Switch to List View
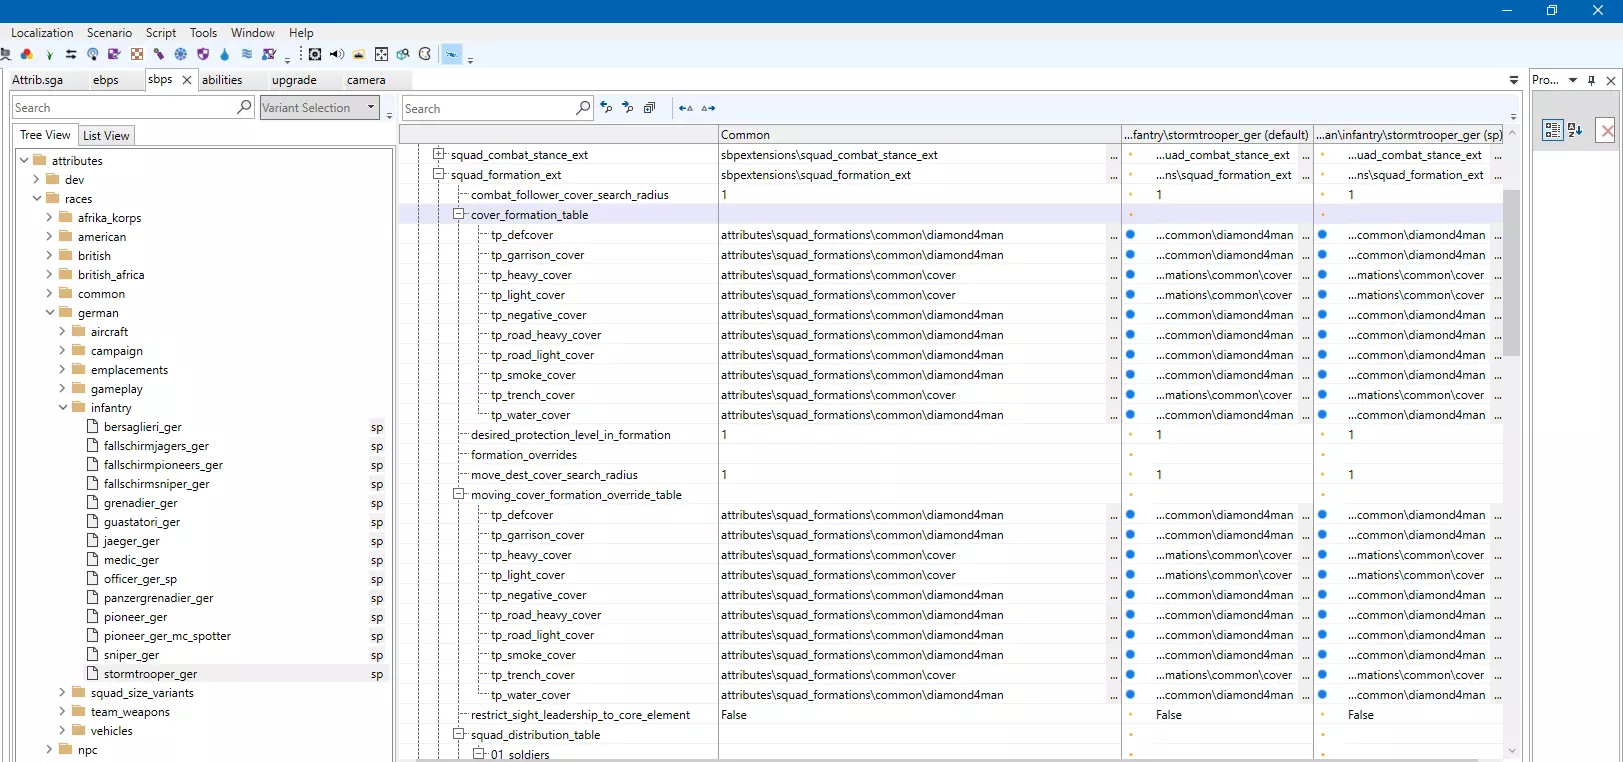 coord(106,136)
